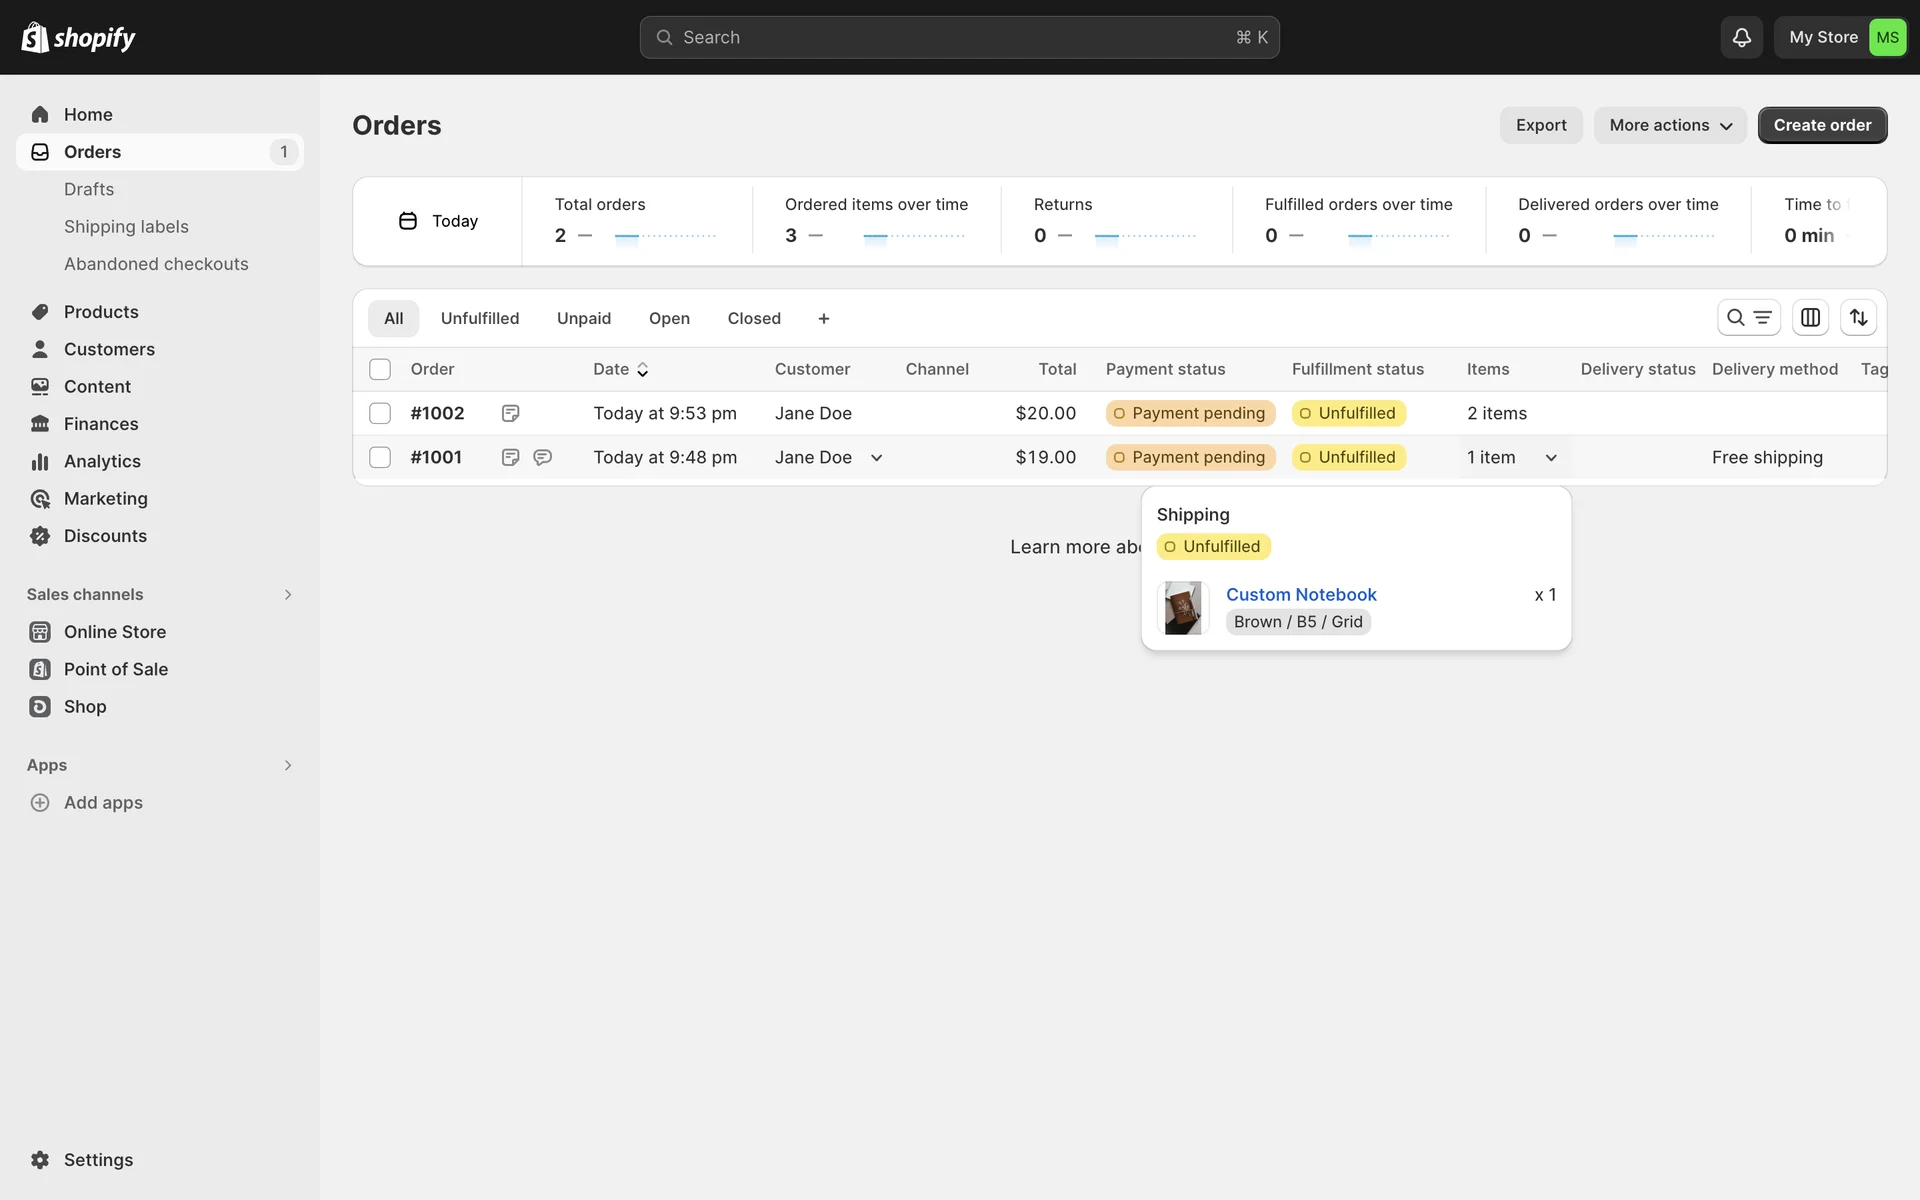
Task: Click the Create order button
Action: 1821,125
